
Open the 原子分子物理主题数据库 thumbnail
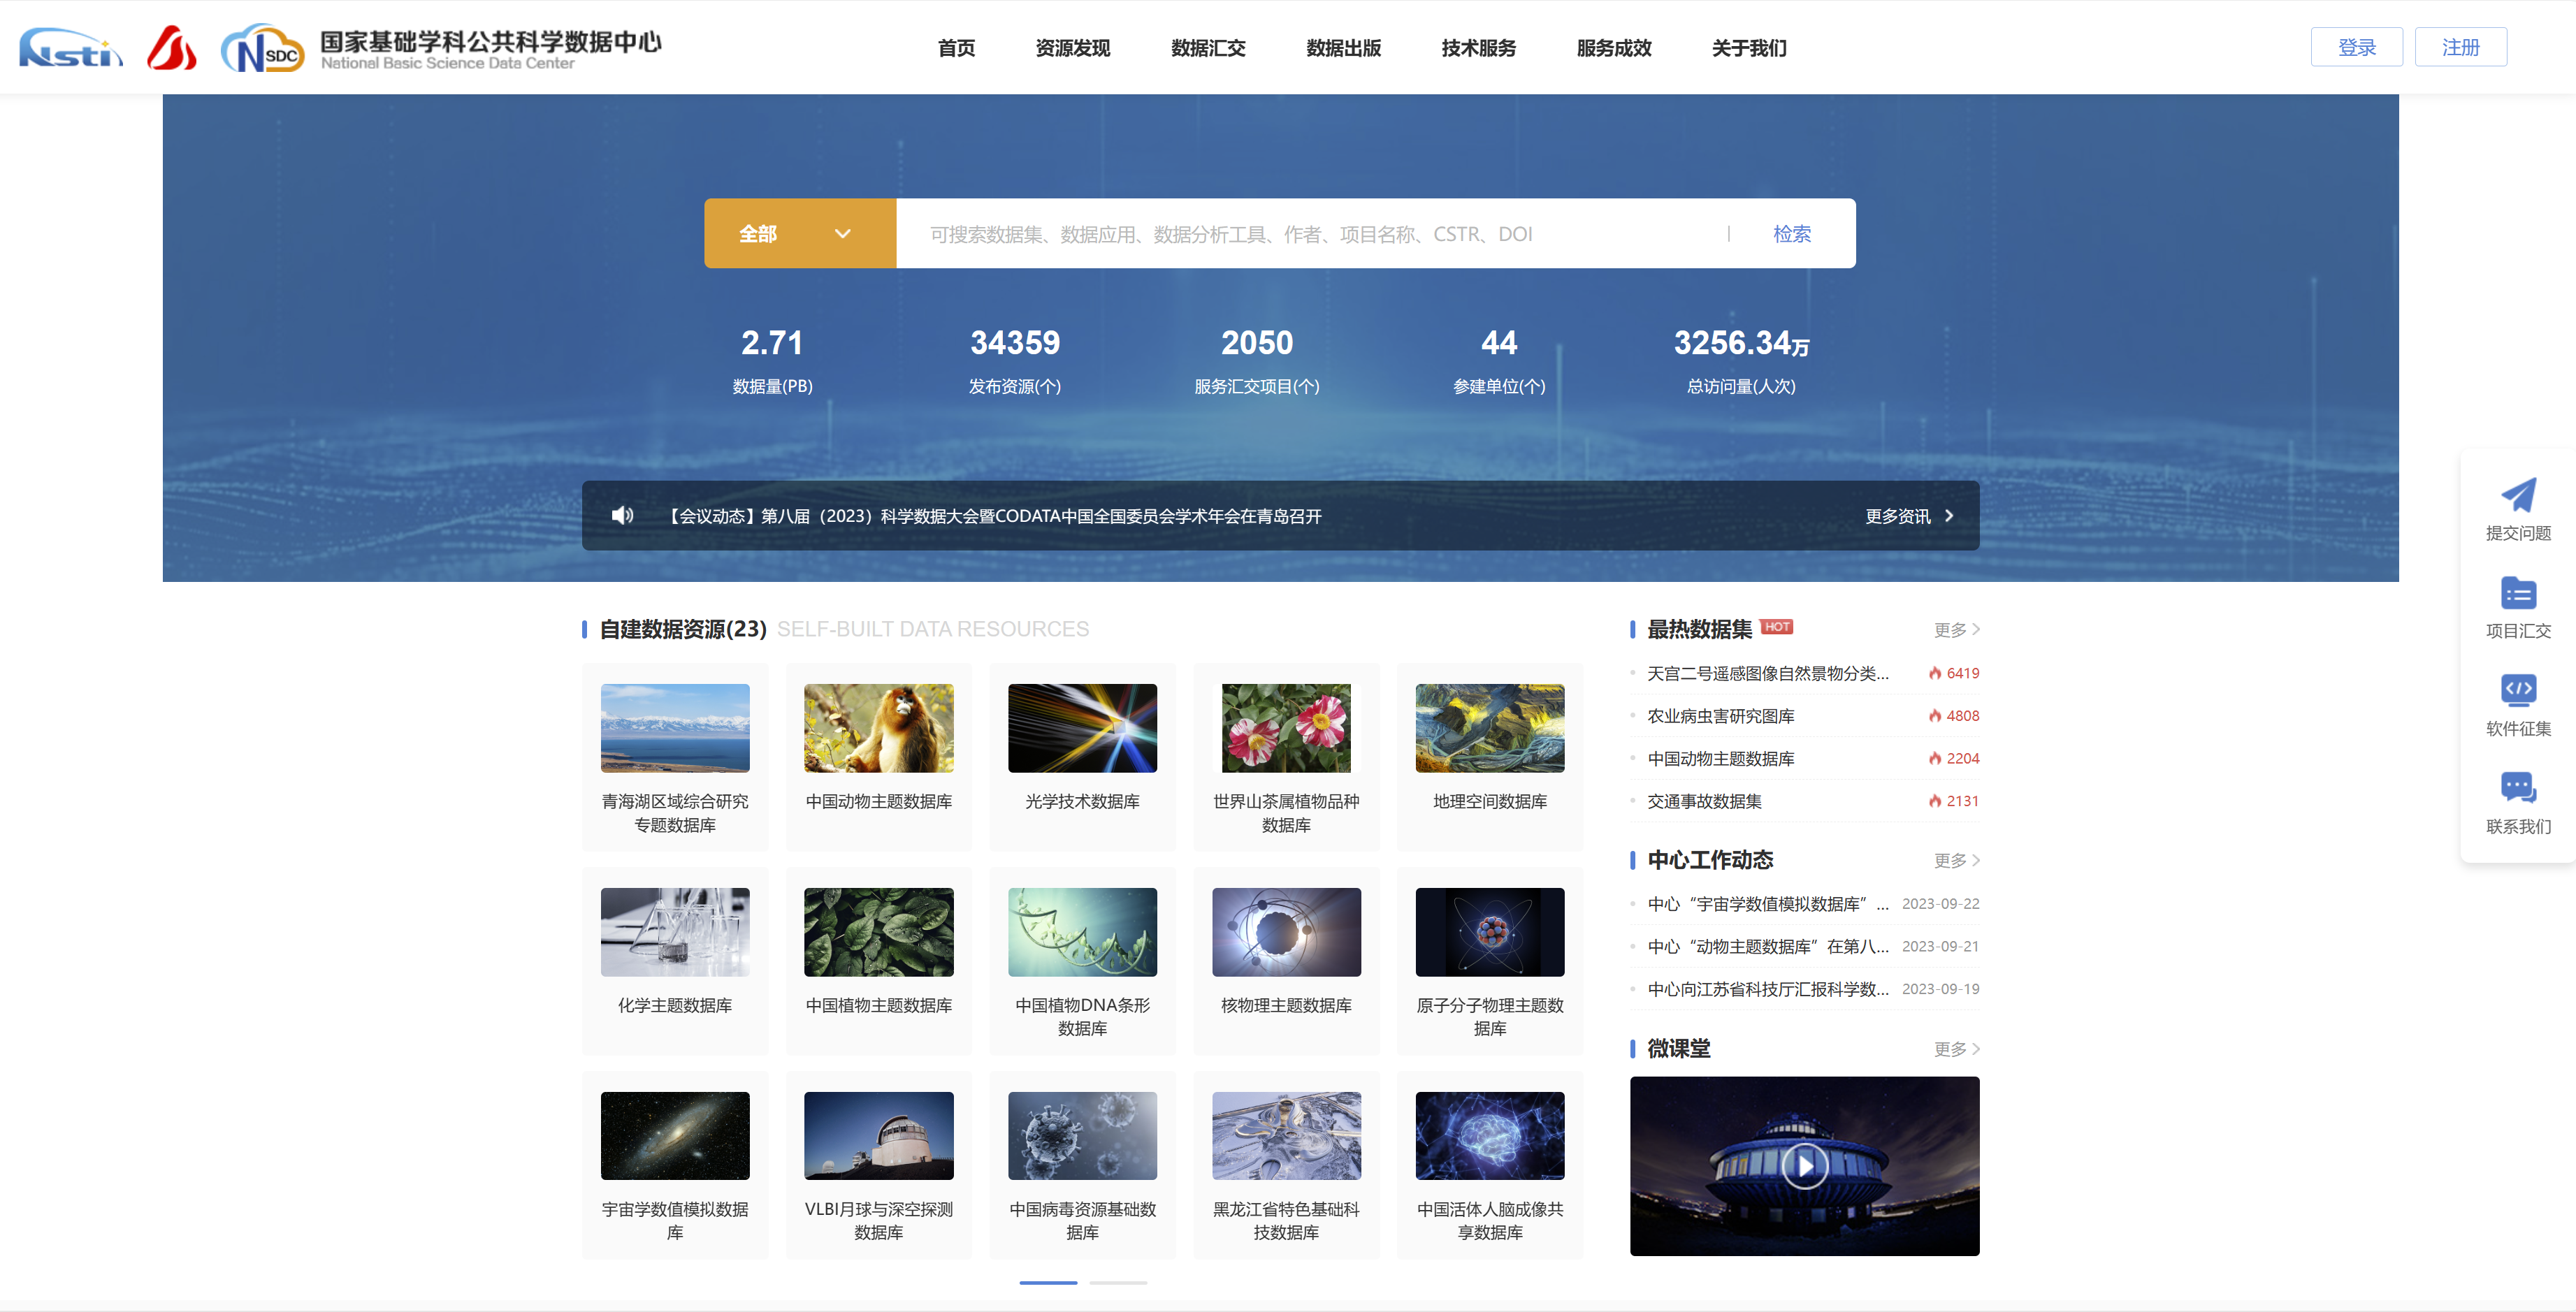click(x=1490, y=932)
